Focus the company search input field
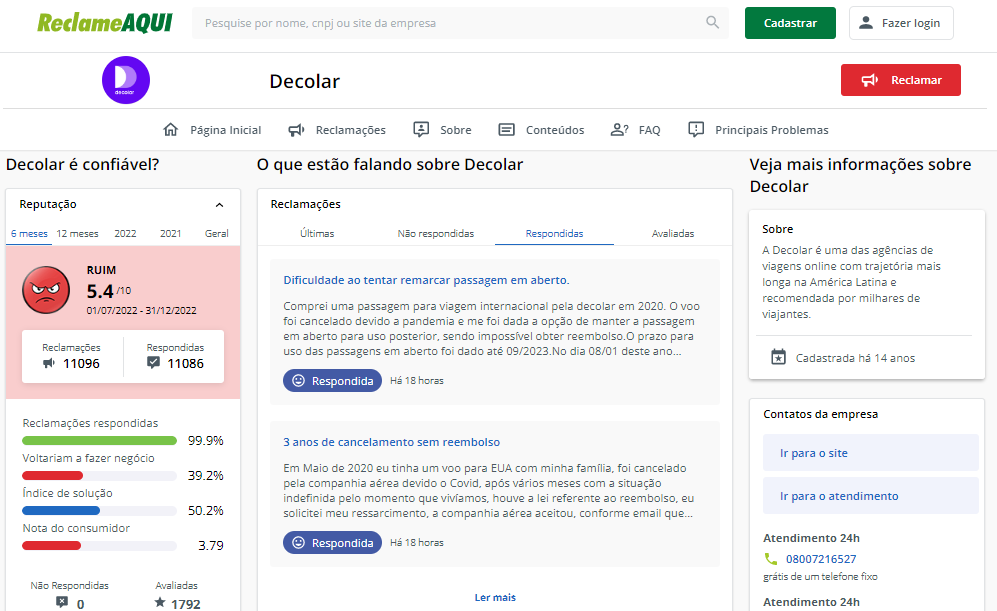Image resolution: width=997 pixels, height=611 pixels. coord(460,23)
